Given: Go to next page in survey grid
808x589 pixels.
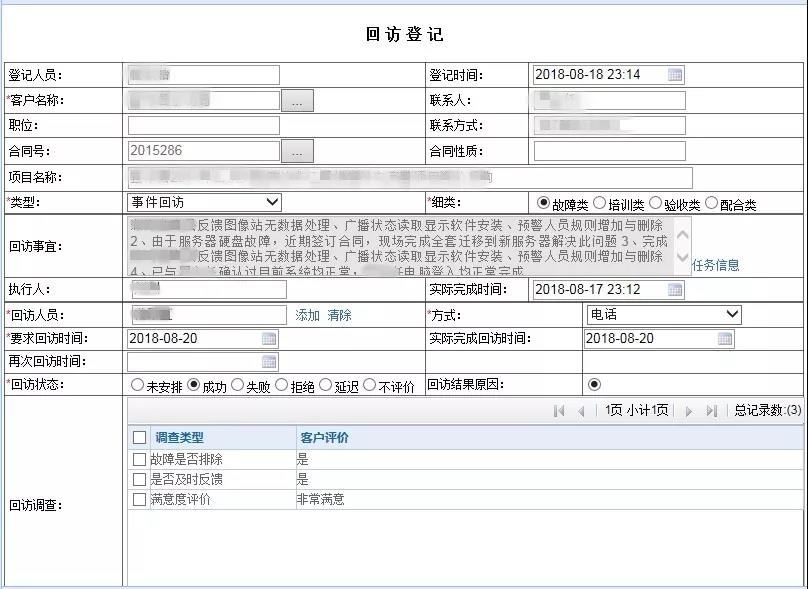Looking at the screenshot, I should 688,411.
